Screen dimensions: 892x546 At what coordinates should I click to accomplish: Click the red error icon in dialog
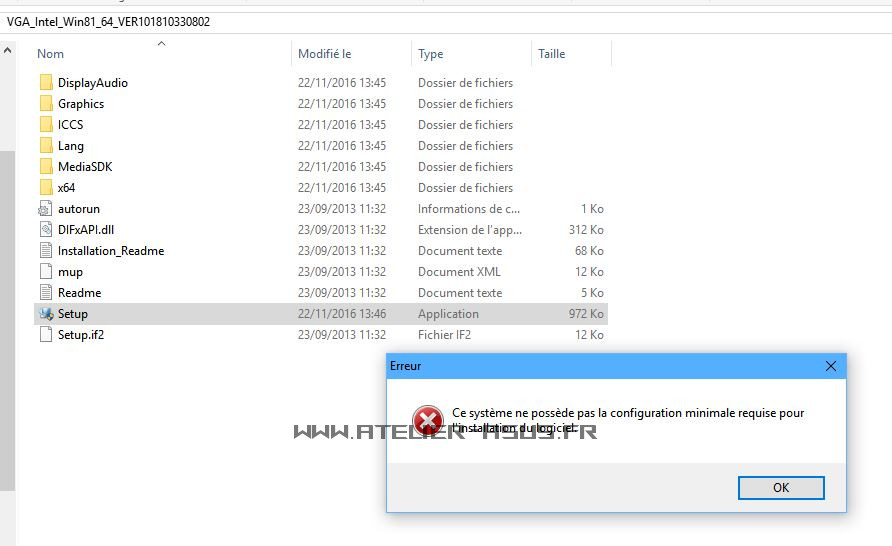point(427,420)
